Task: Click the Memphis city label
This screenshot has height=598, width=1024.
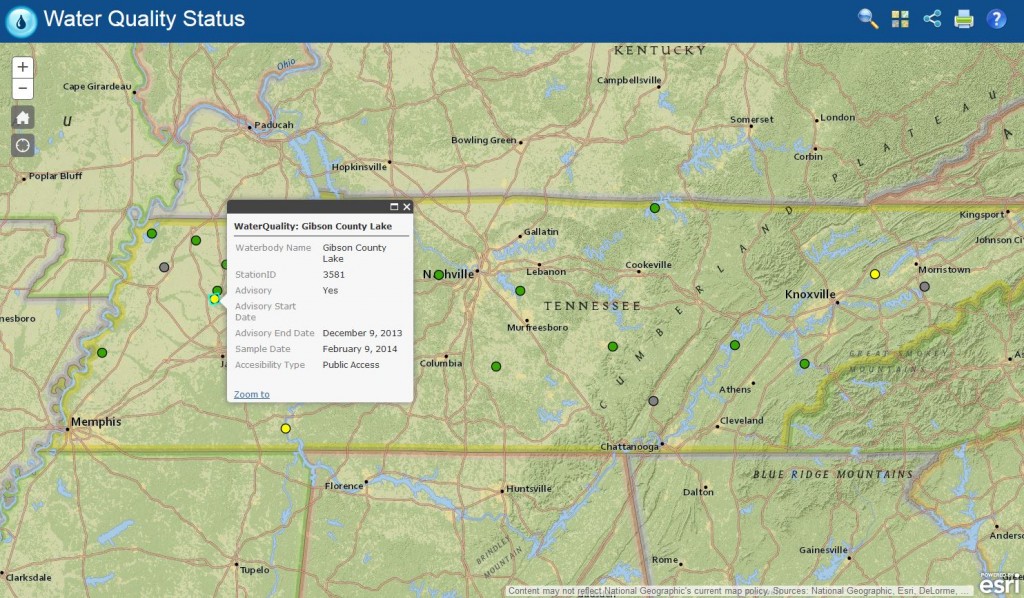Action: pos(96,422)
